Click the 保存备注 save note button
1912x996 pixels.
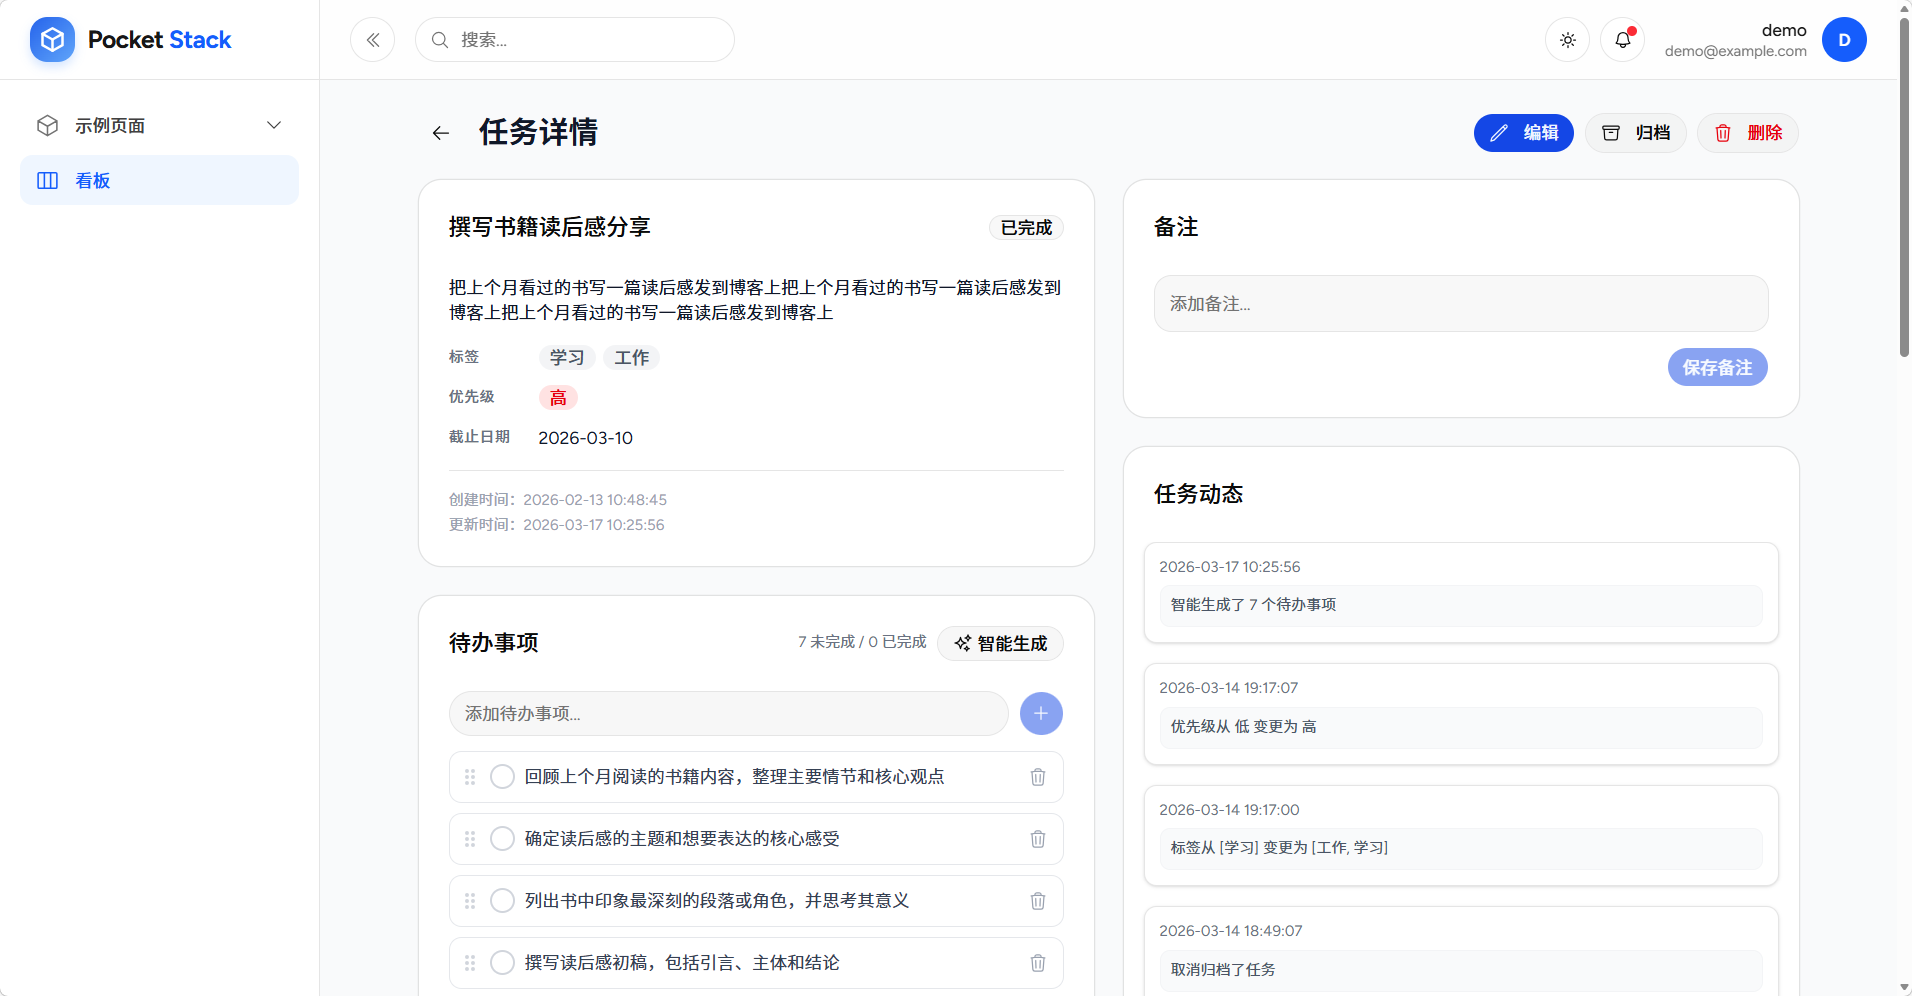(x=1716, y=366)
